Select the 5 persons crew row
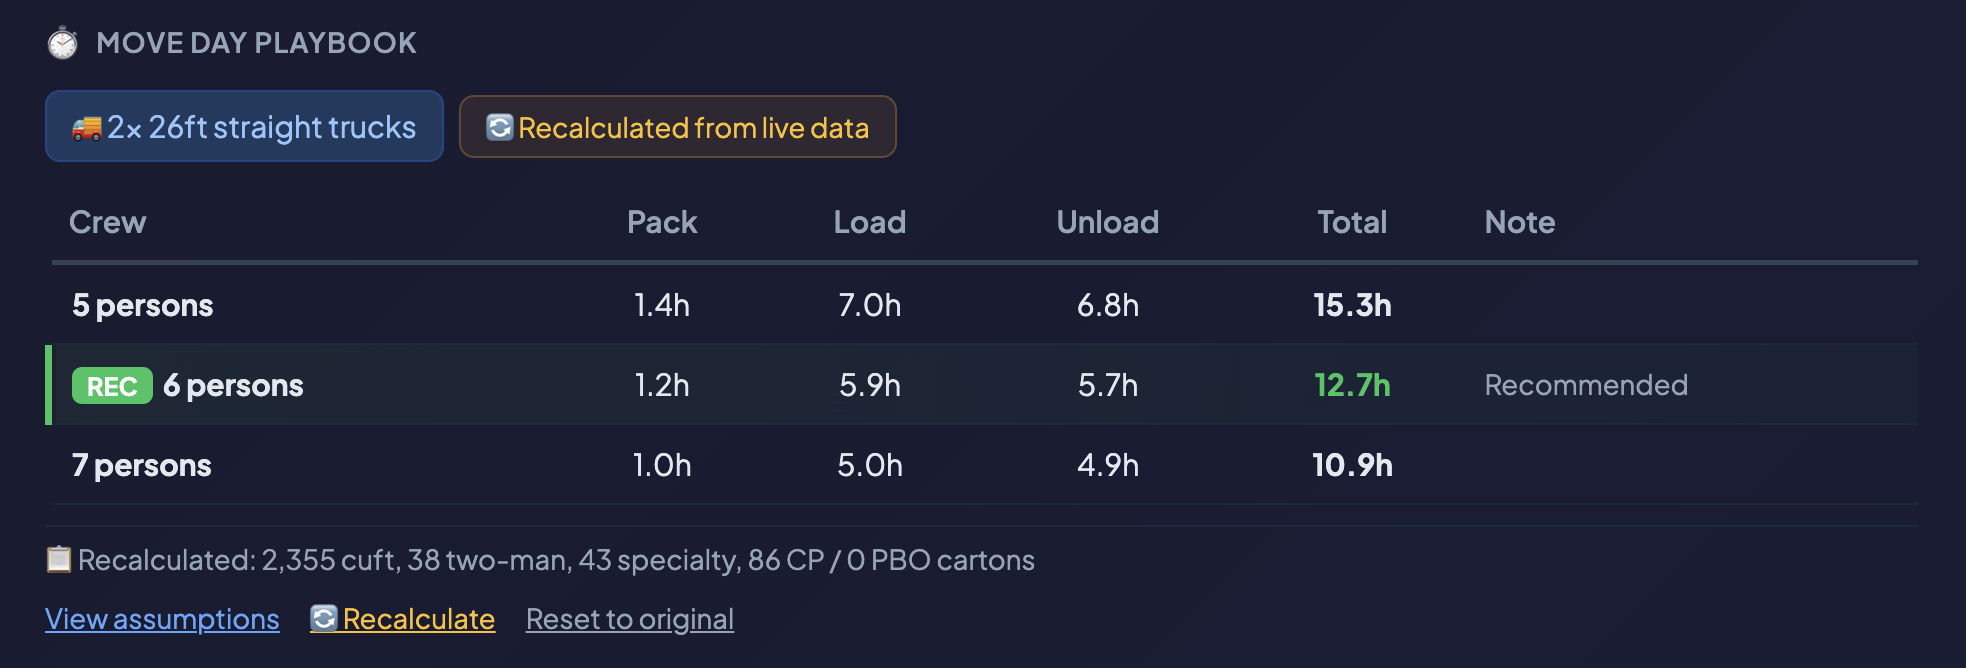 click(984, 305)
